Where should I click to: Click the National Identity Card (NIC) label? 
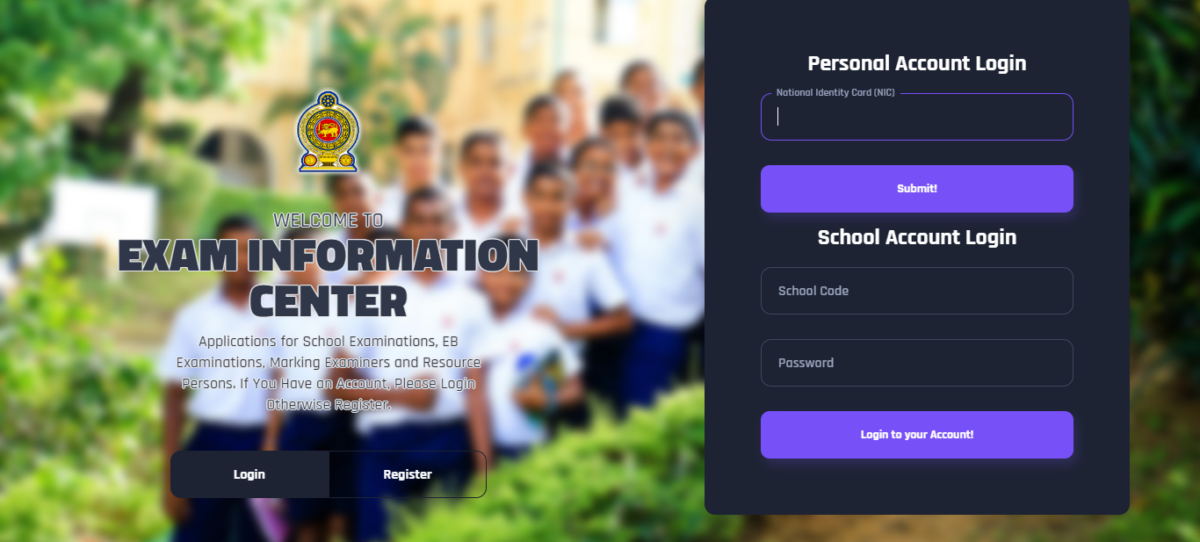pyautogui.click(x=835, y=93)
